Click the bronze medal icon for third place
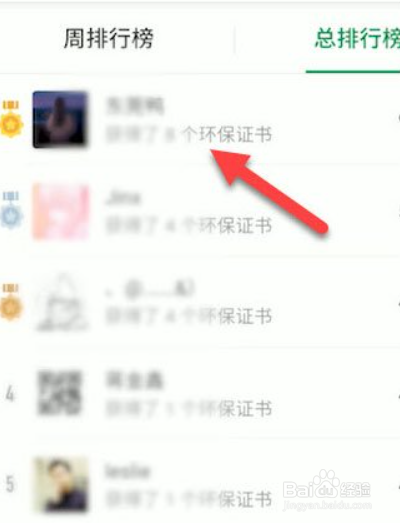Image resolution: width=400 pixels, height=523 pixels. (11, 302)
